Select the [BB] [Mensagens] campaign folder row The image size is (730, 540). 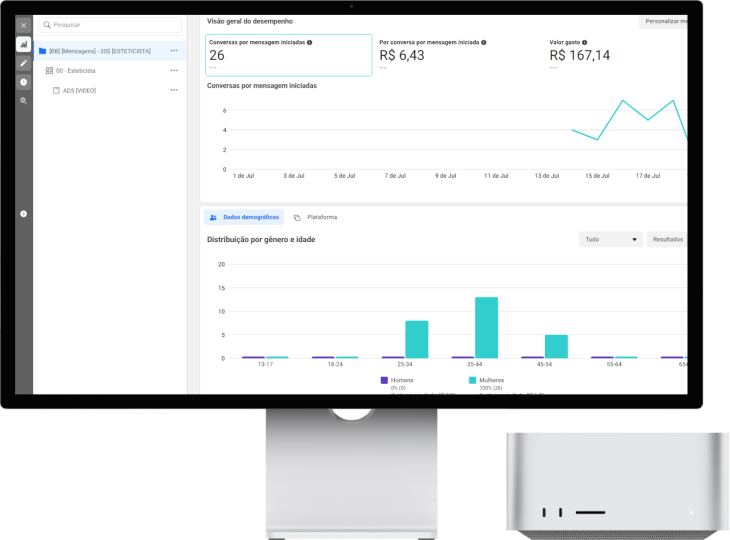110,51
